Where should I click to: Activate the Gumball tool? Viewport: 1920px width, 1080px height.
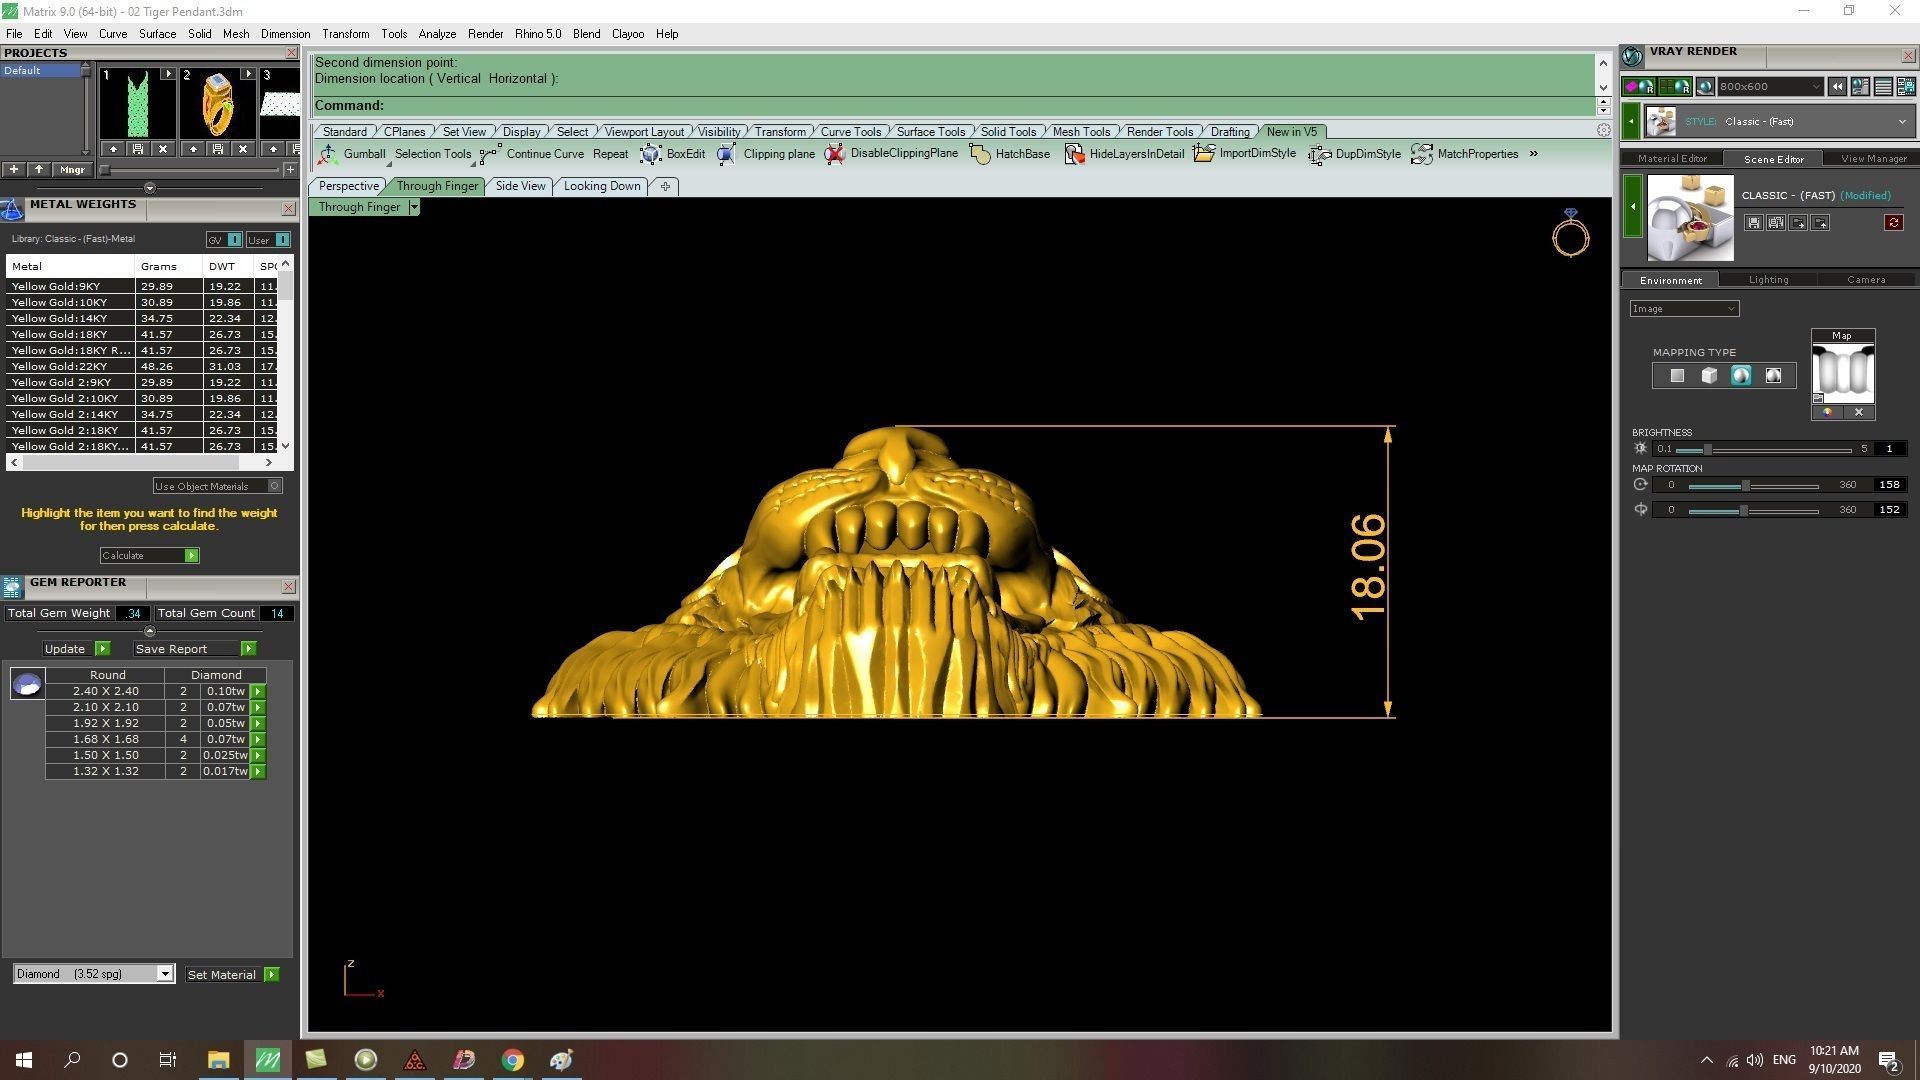click(x=352, y=154)
